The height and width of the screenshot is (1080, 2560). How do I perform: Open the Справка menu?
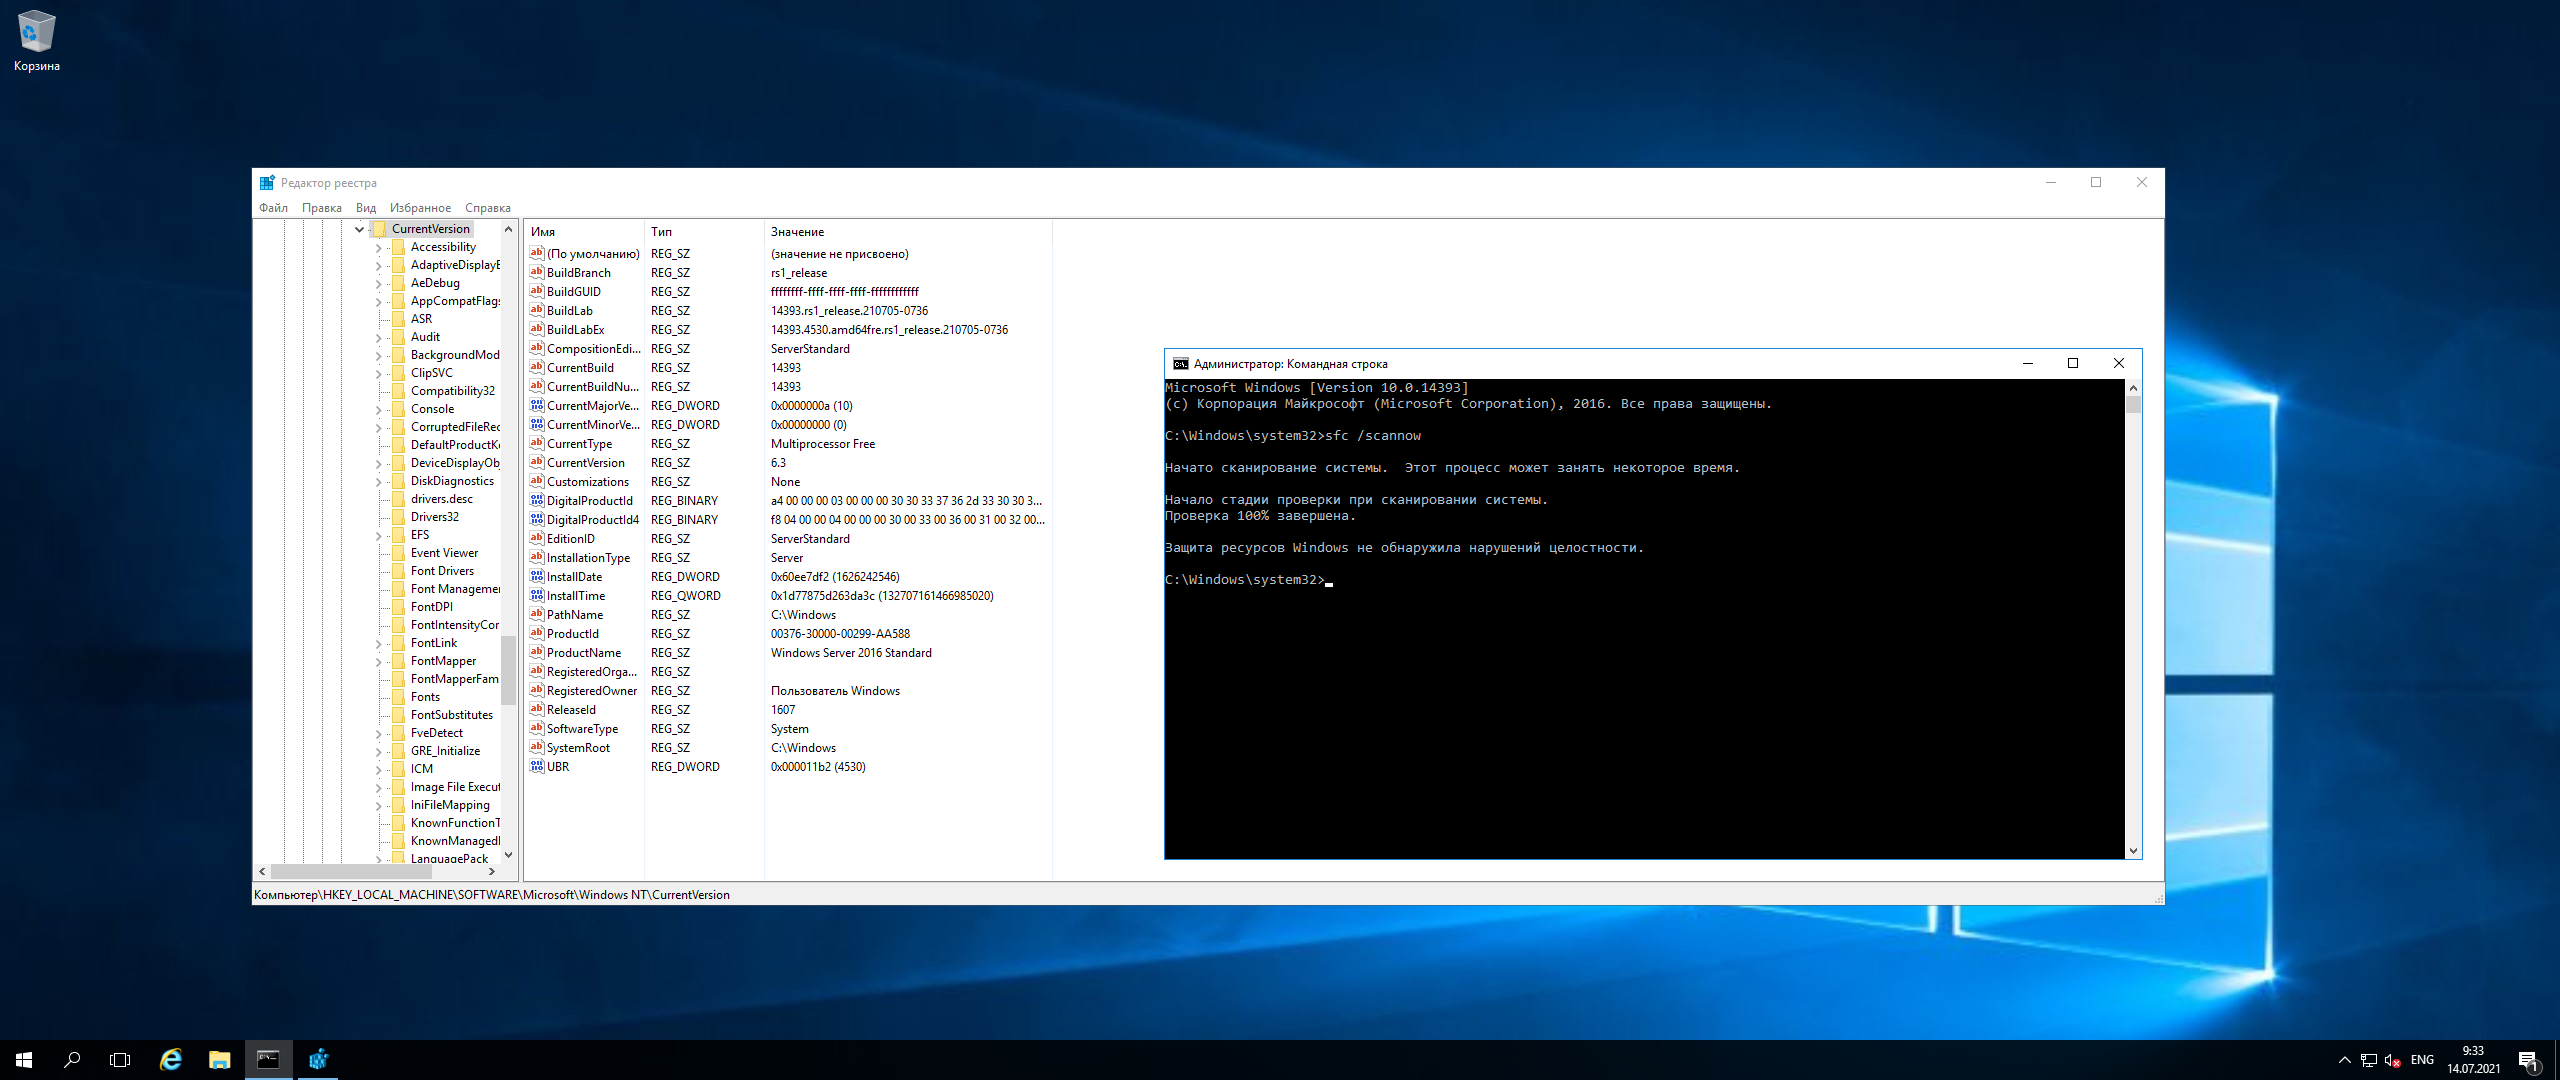point(488,208)
